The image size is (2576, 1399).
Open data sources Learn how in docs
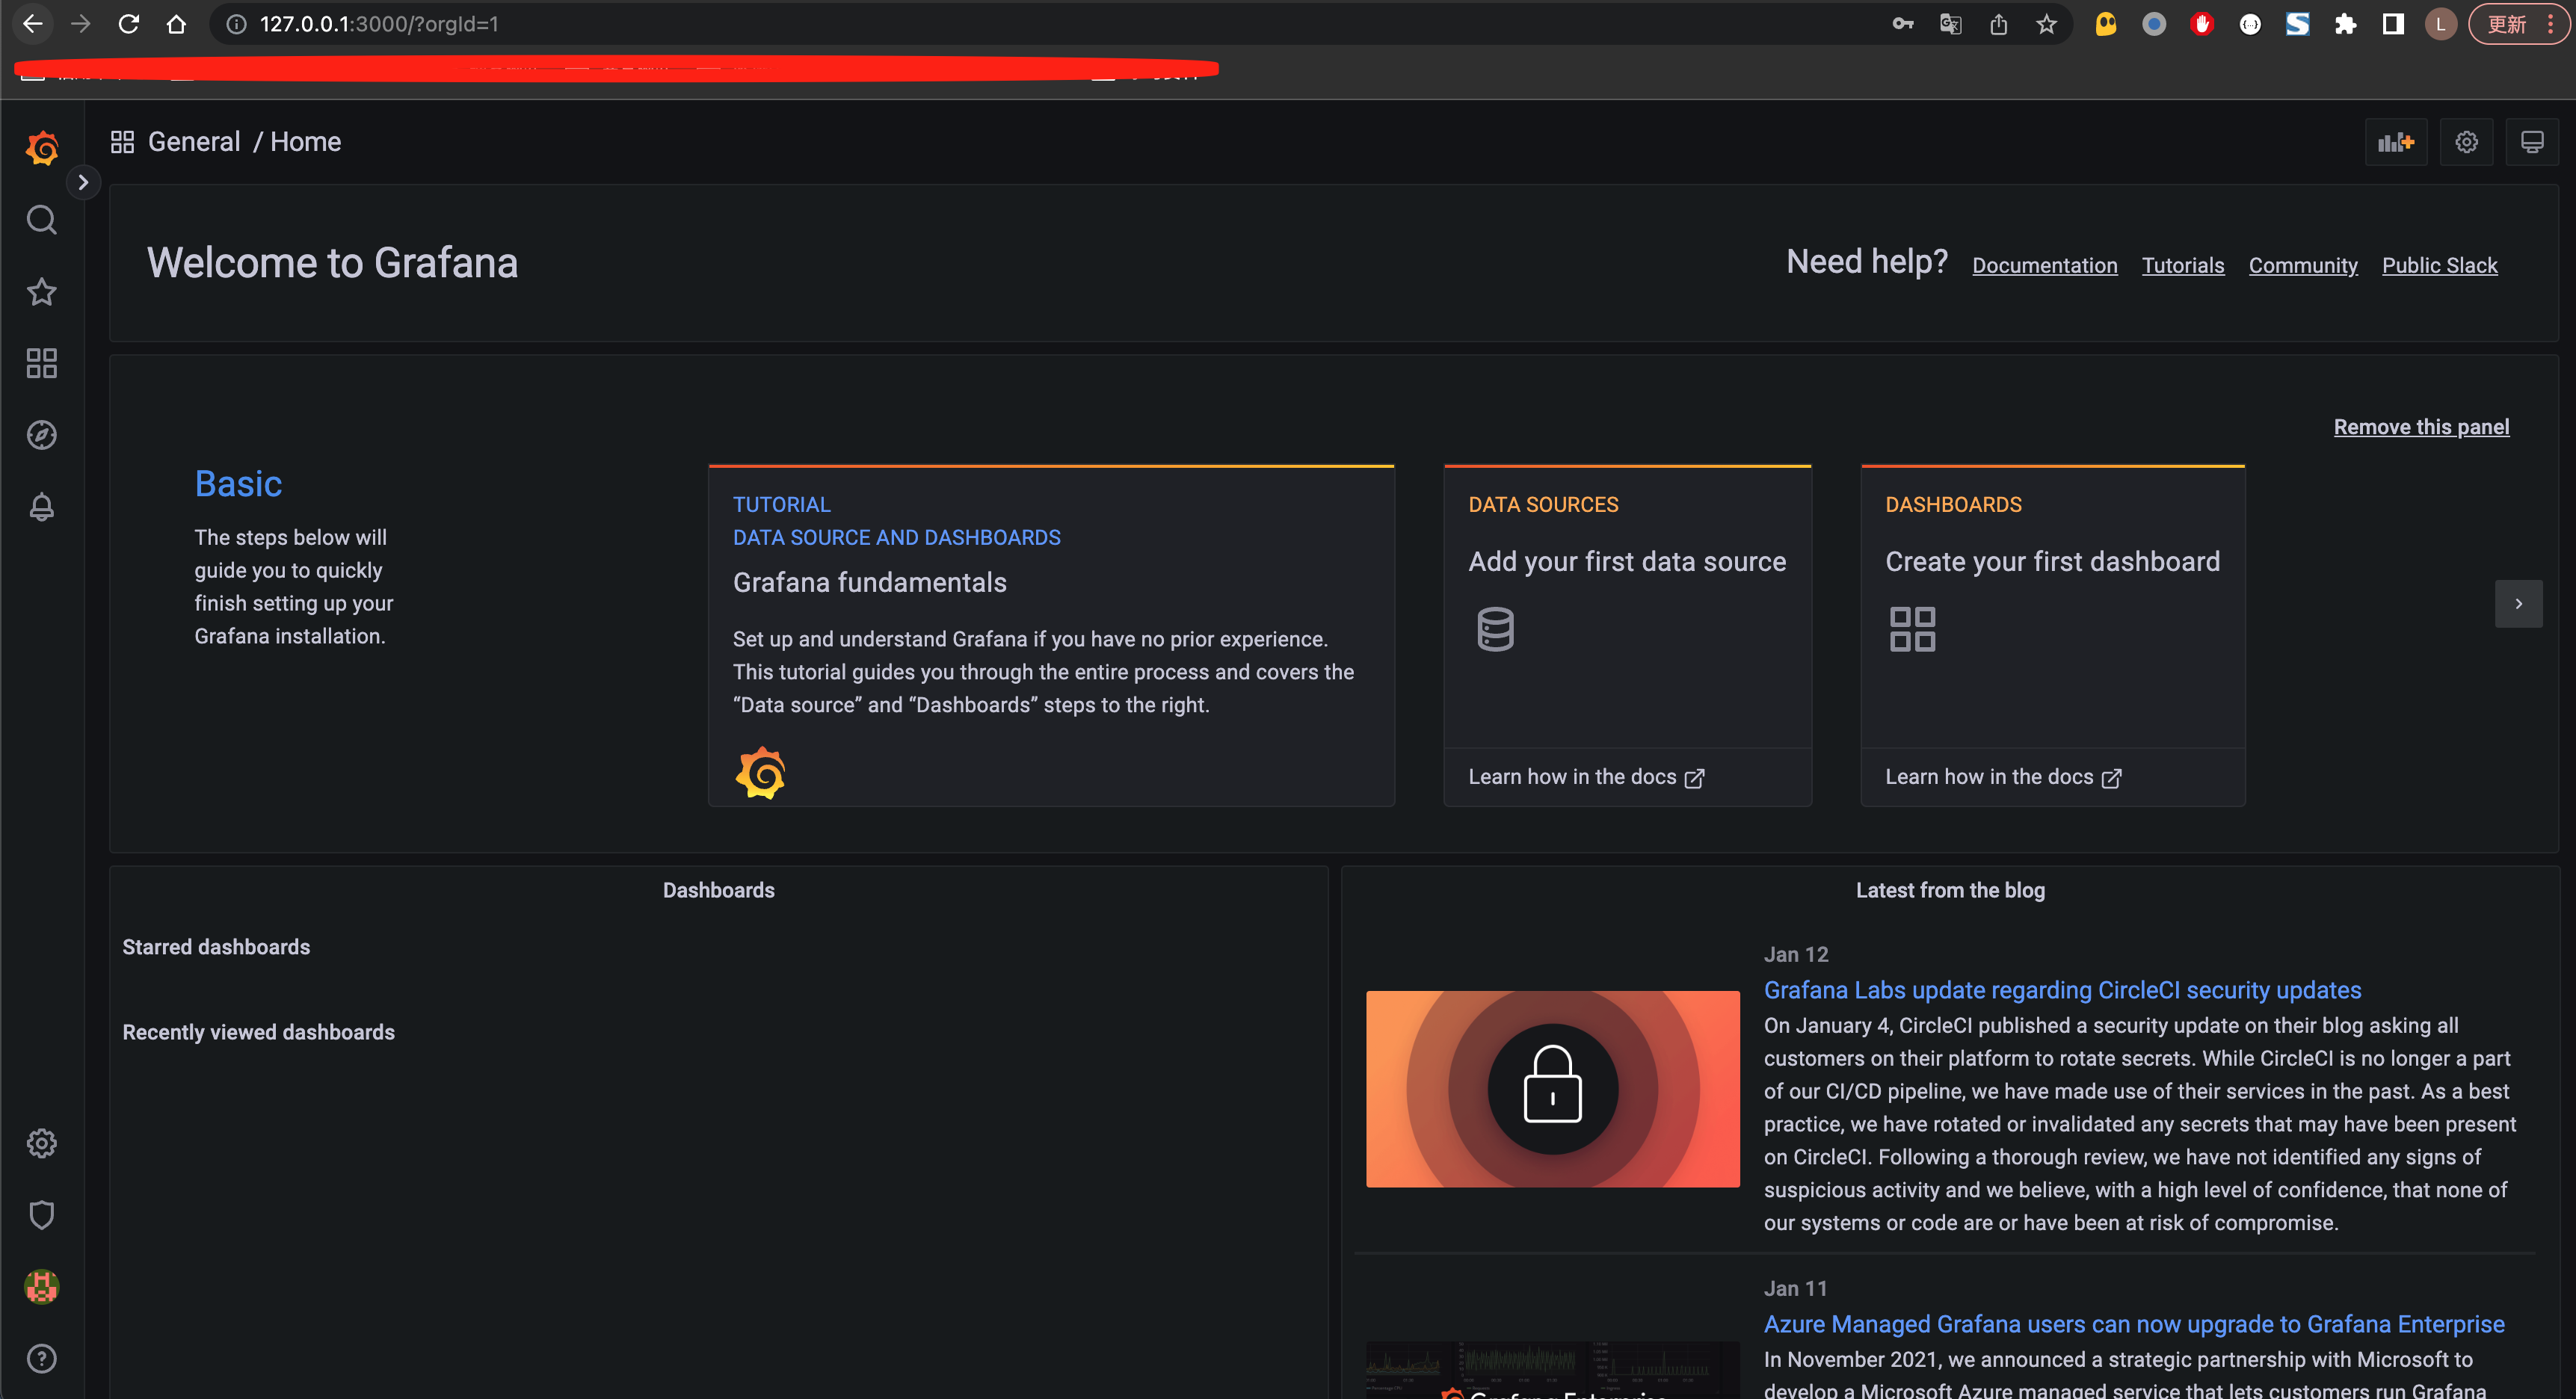(x=1586, y=777)
